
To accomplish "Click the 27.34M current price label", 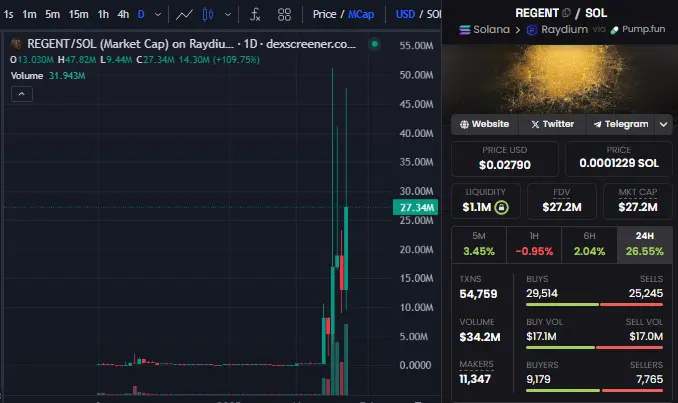I will (x=416, y=208).
